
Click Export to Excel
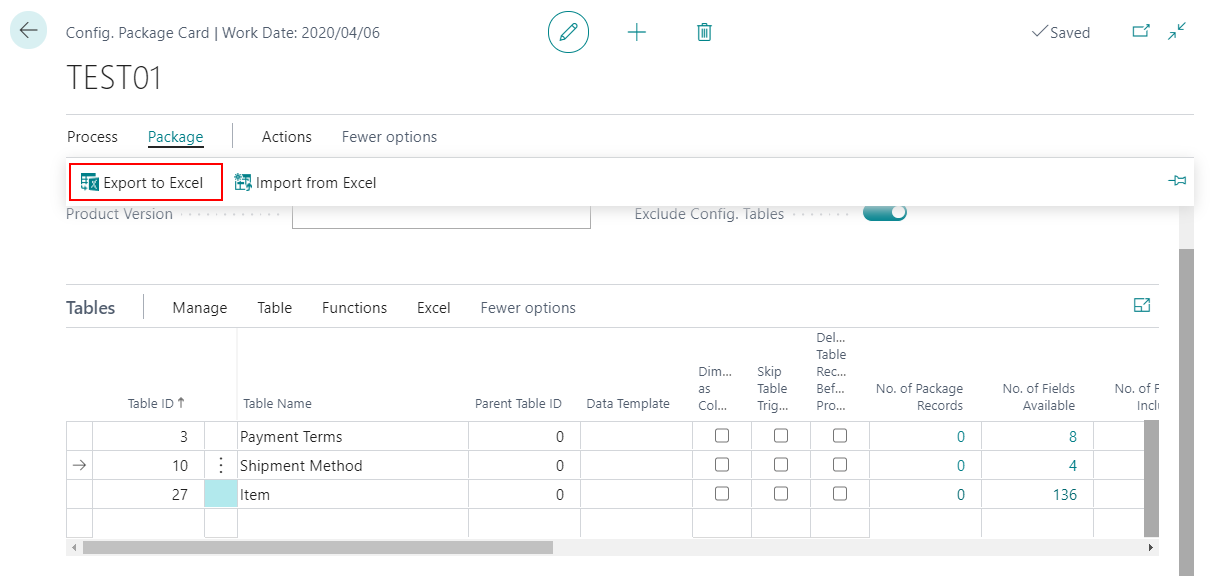[145, 182]
